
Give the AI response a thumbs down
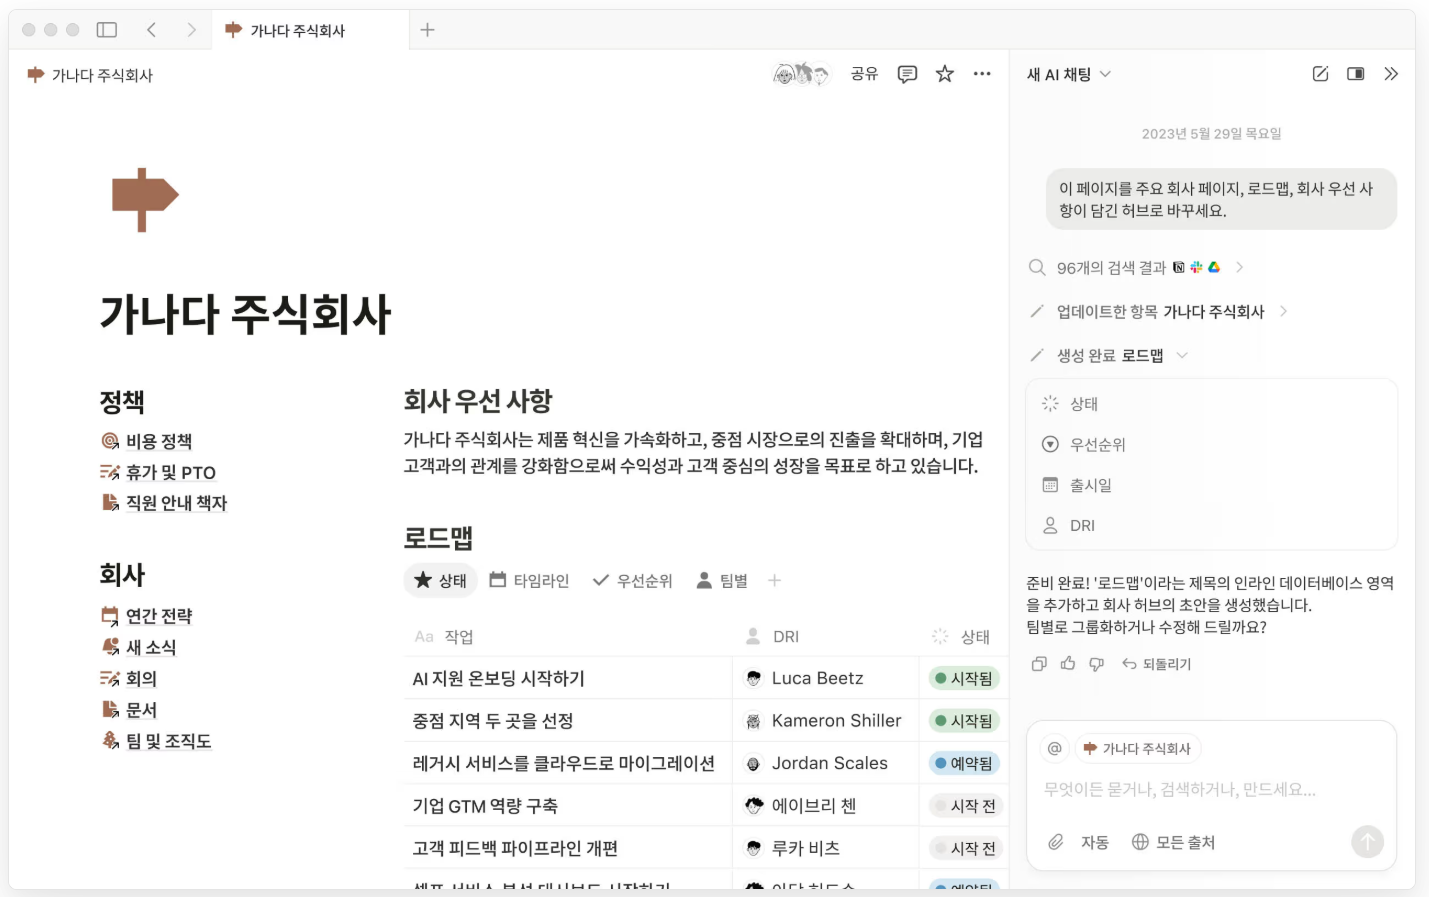pos(1096,663)
